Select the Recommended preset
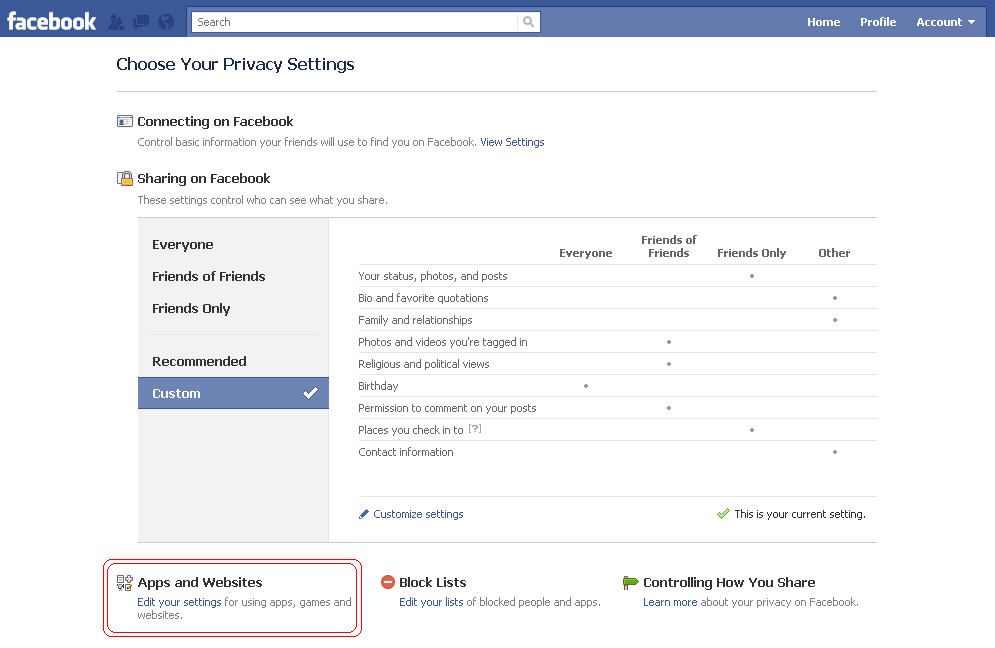 point(199,361)
